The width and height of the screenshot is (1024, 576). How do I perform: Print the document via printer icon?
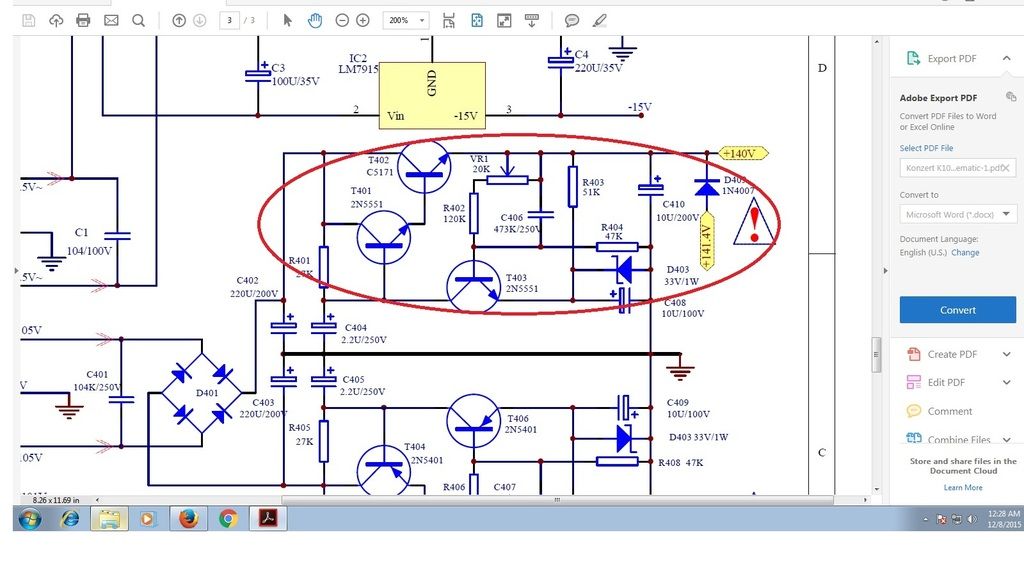83,21
